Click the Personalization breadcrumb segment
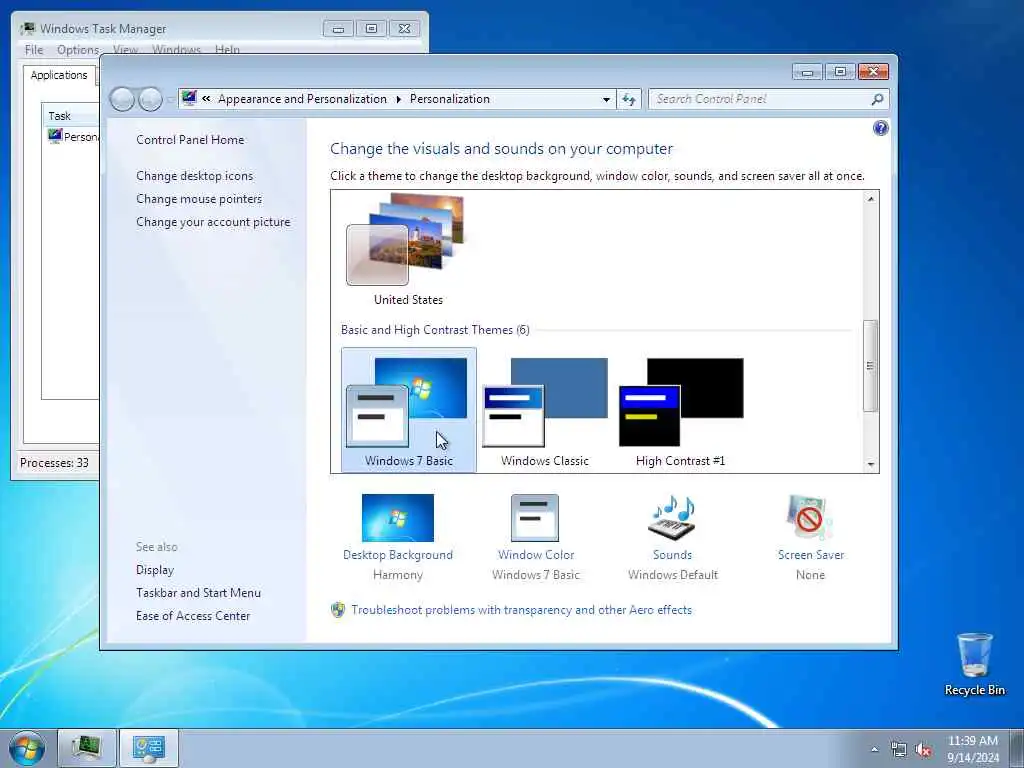The width and height of the screenshot is (1024, 768). pyautogui.click(x=450, y=99)
